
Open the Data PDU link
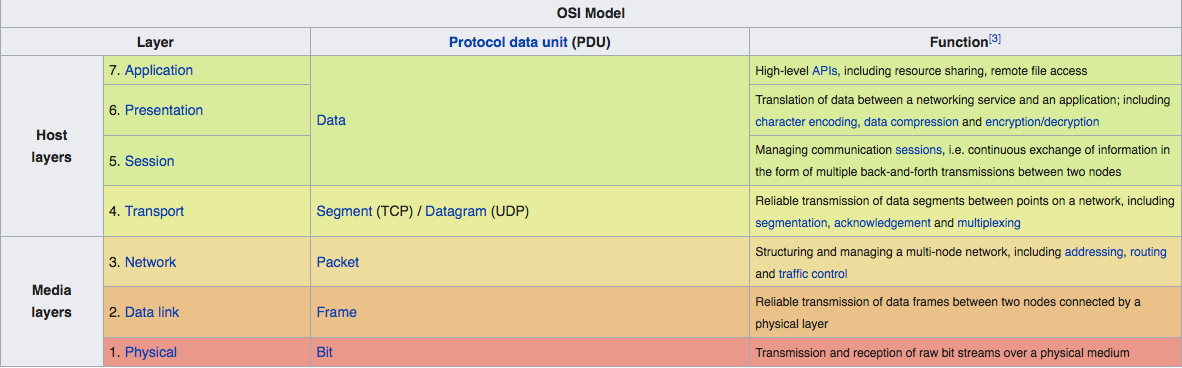332,120
